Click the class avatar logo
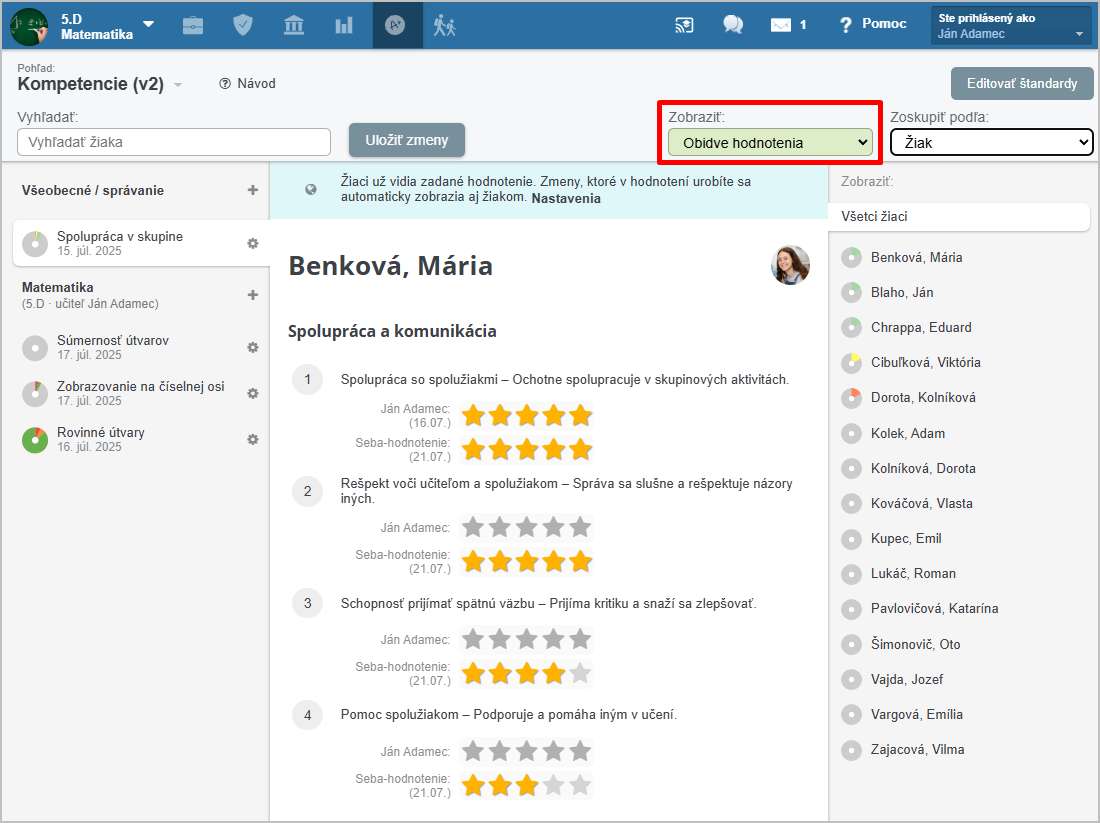This screenshot has height=823, width=1100. coord(29,26)
